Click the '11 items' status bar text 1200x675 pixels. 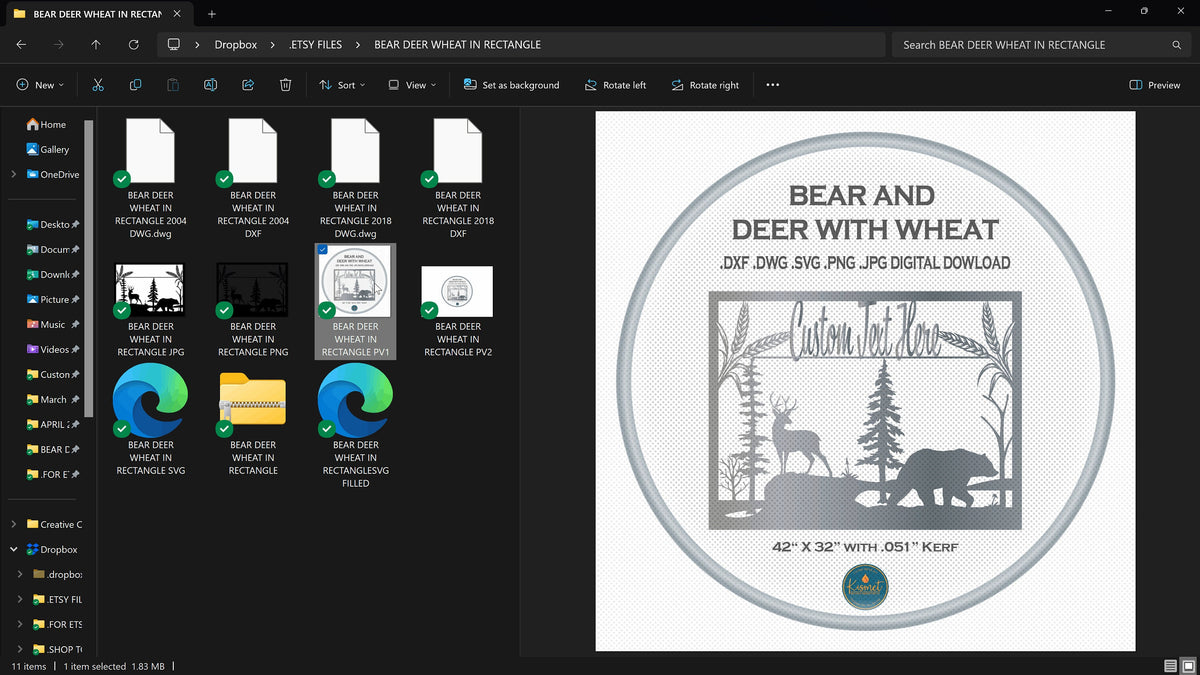[x=29, y=666]
